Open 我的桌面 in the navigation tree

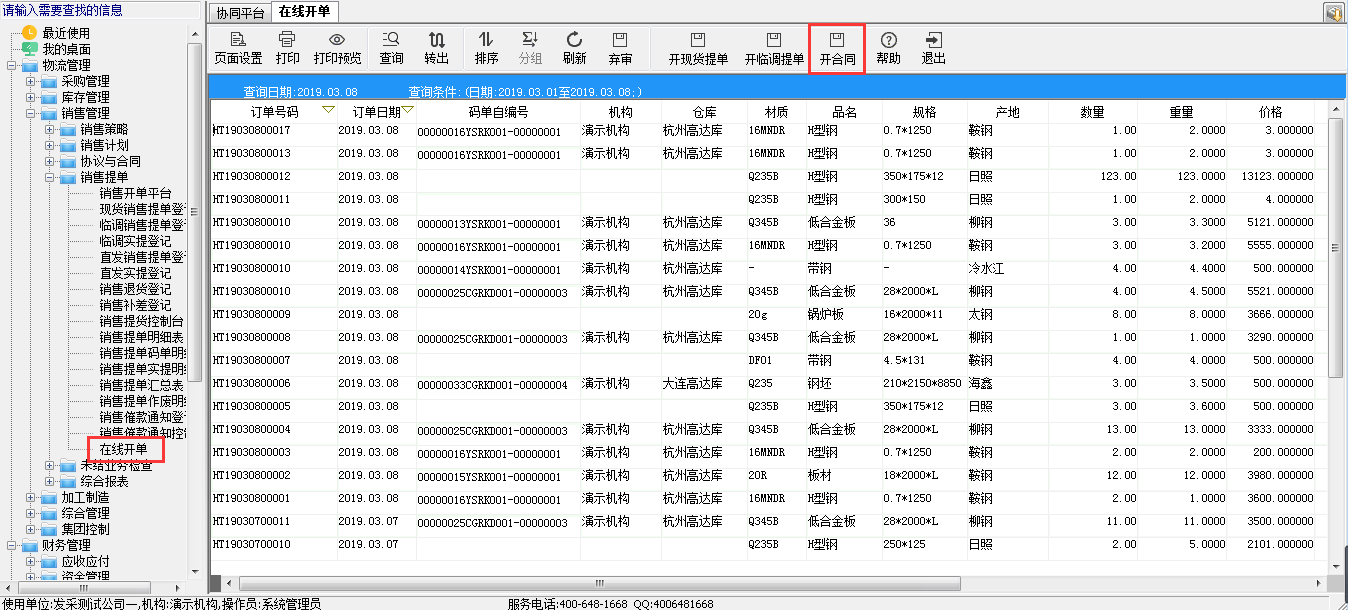tap(66, 49)
